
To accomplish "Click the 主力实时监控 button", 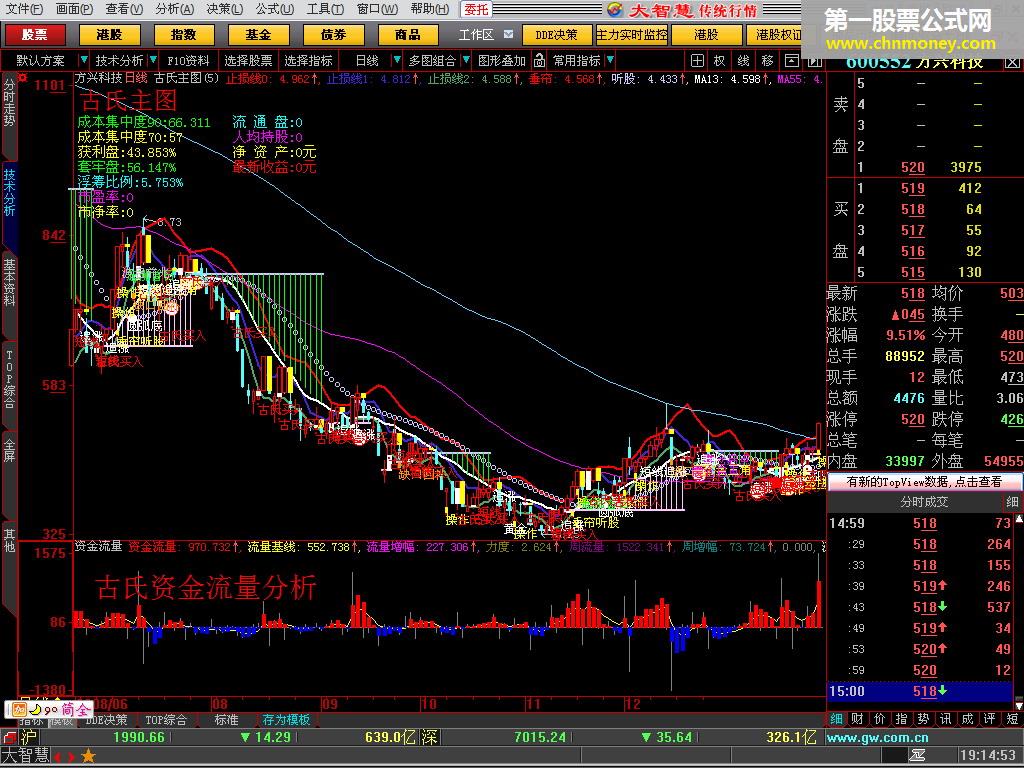I will point(632,35).
